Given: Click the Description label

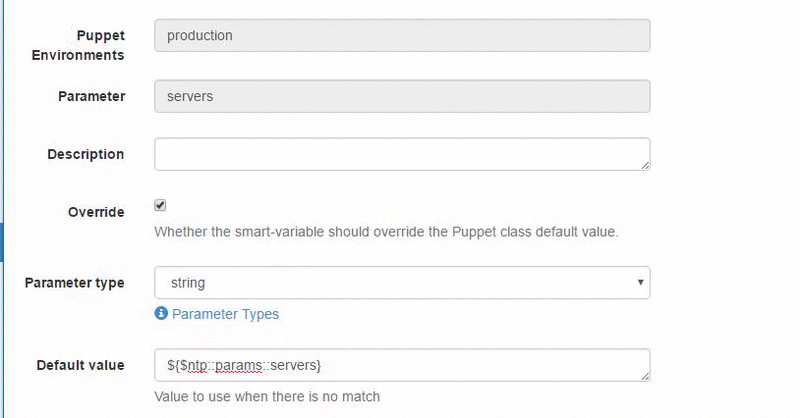Looking at the screenshot, I should point(86,154).
